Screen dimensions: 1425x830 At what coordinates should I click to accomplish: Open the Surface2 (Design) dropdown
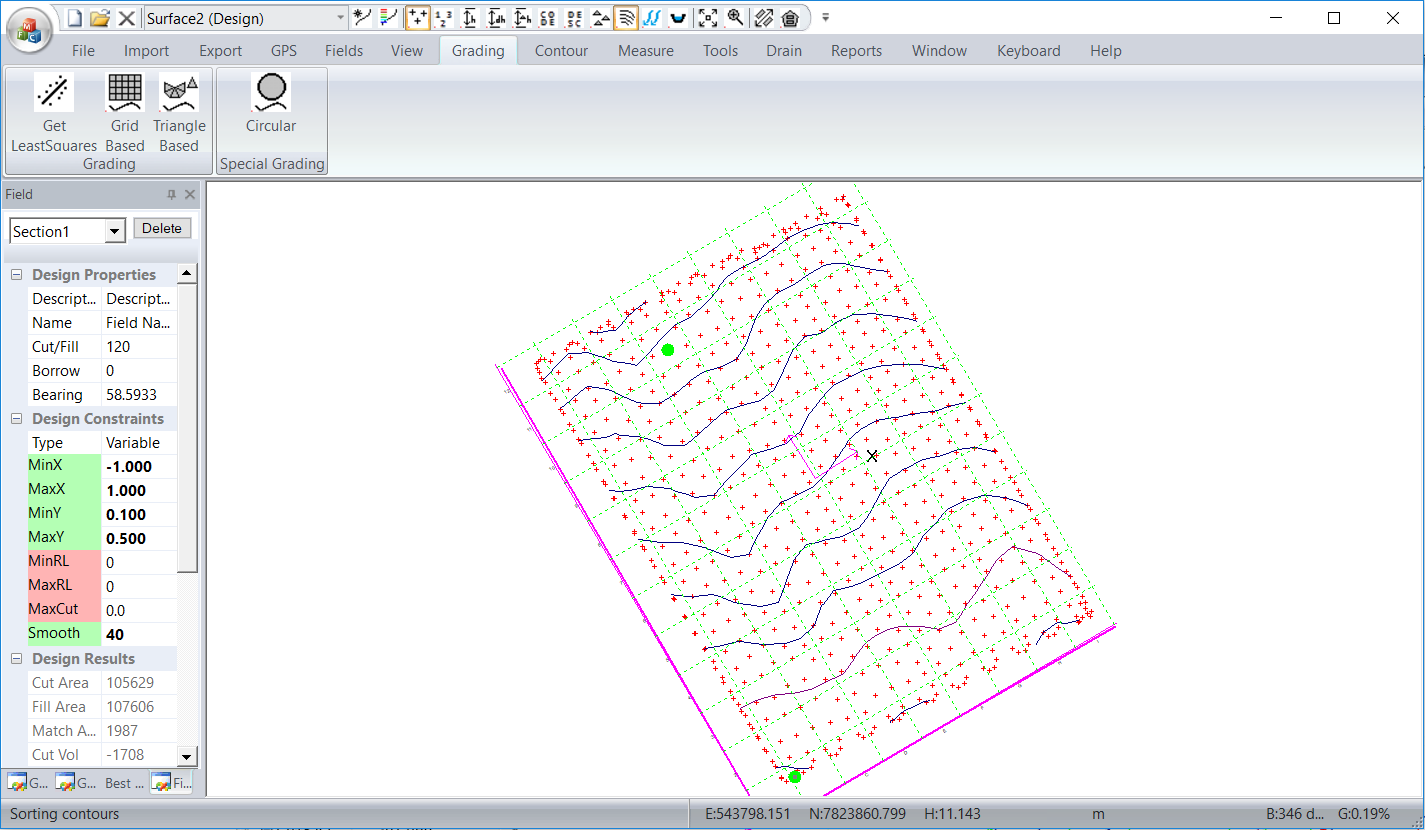click(340, 18)
